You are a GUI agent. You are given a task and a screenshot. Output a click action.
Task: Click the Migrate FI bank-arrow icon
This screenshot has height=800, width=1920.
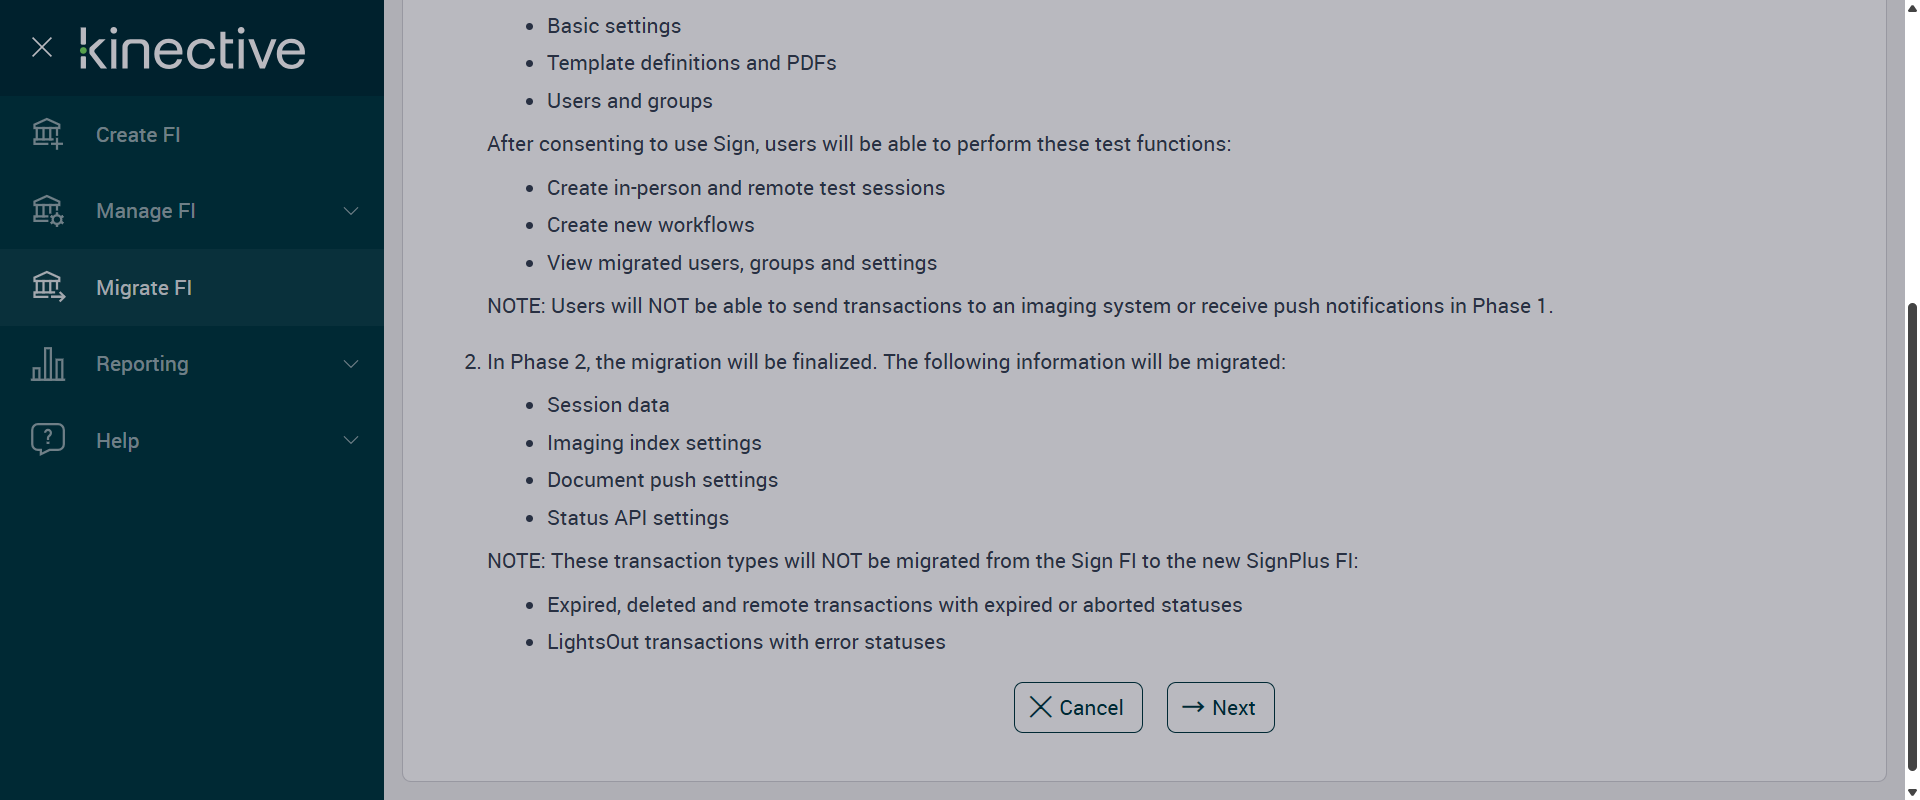[x=47, y=288]
